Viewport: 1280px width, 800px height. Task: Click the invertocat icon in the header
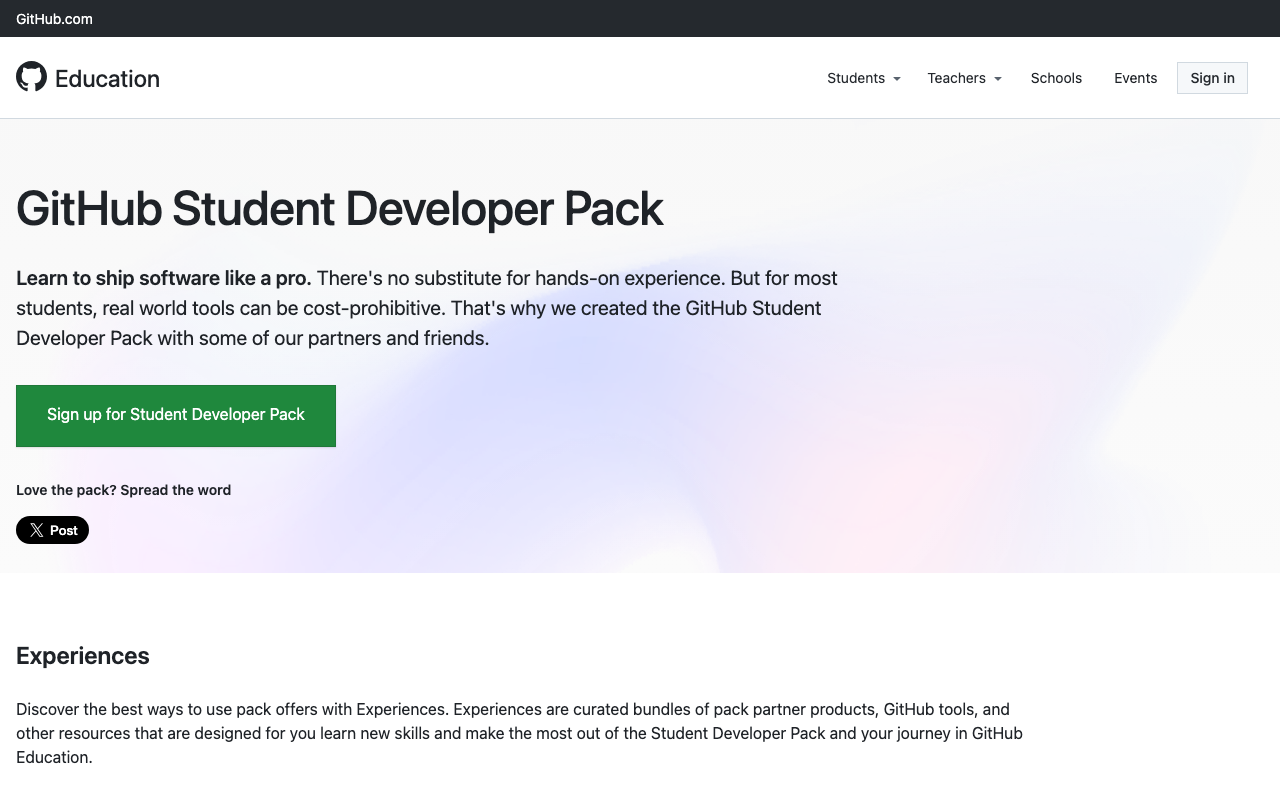pos(30,75)
